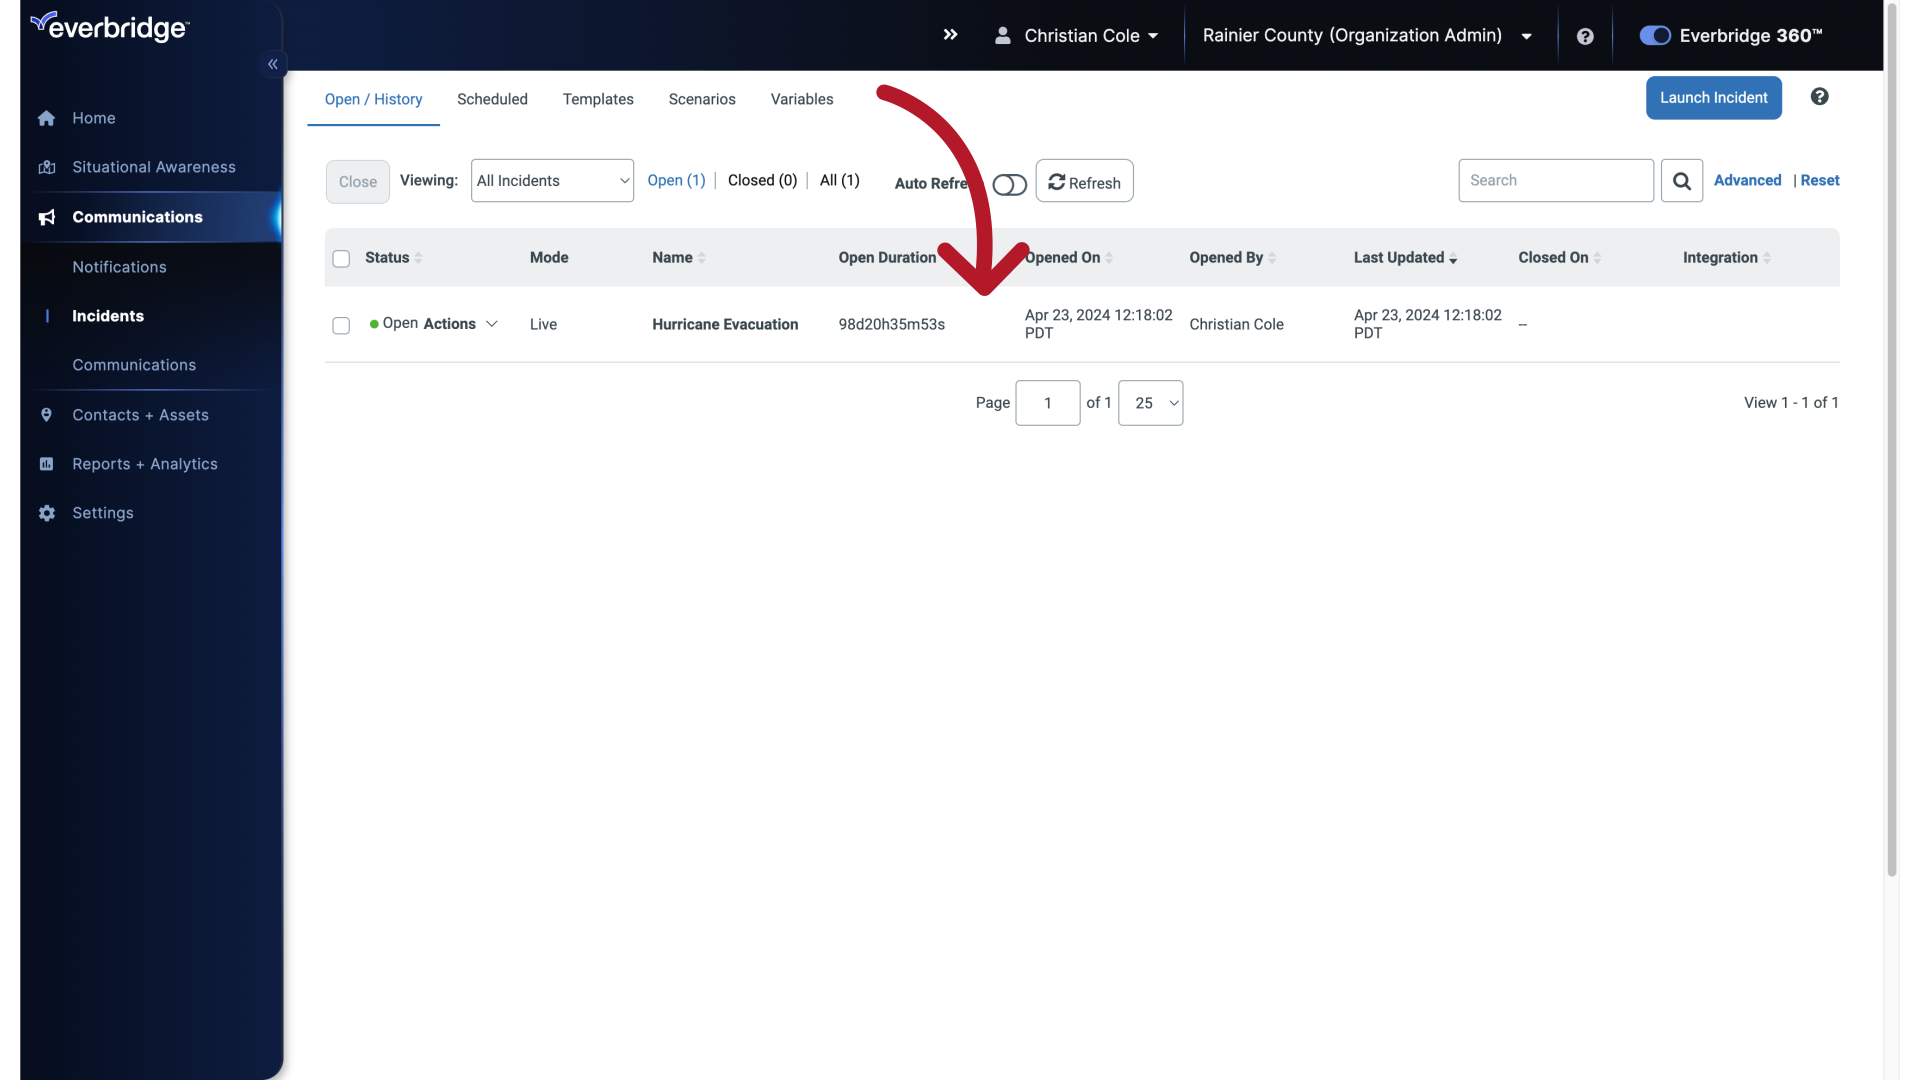This screenshot has height=1080, width=1920.
Task: Switch to Scheduled tab
Action: 492,99
